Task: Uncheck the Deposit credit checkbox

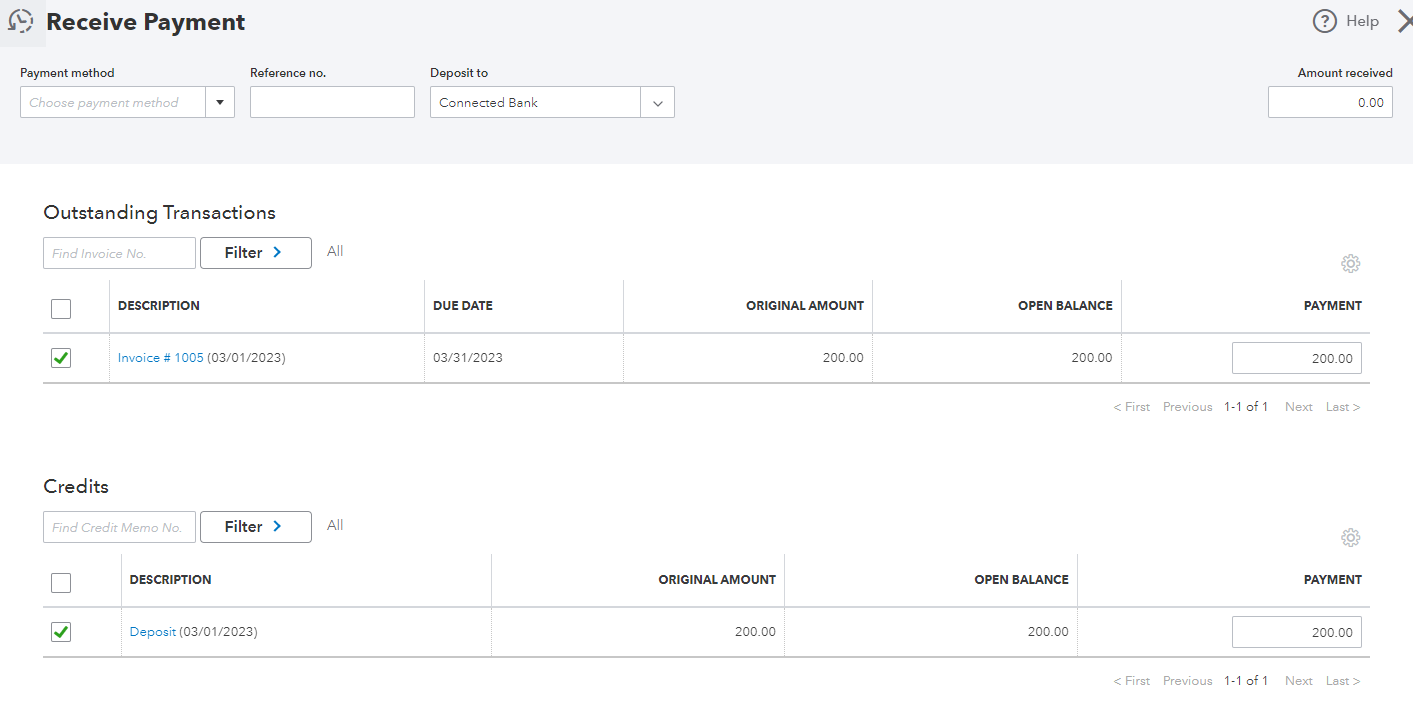Action: point(60,631)
